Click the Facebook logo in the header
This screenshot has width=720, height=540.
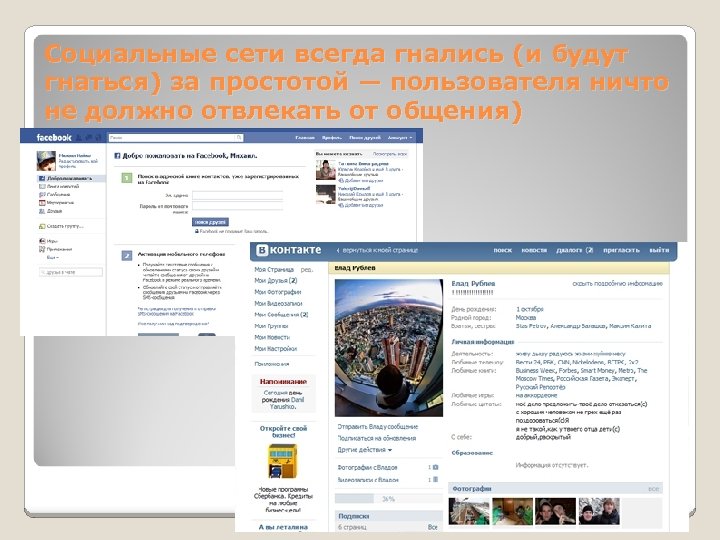[54, 137]
